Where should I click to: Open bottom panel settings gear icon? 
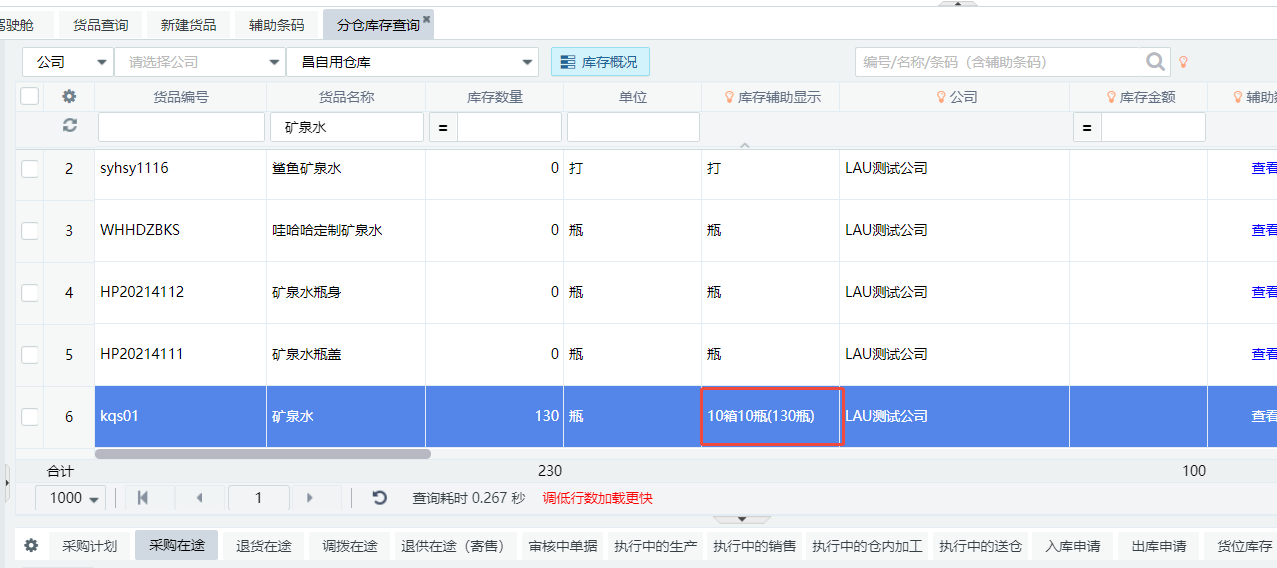[31, 546]
